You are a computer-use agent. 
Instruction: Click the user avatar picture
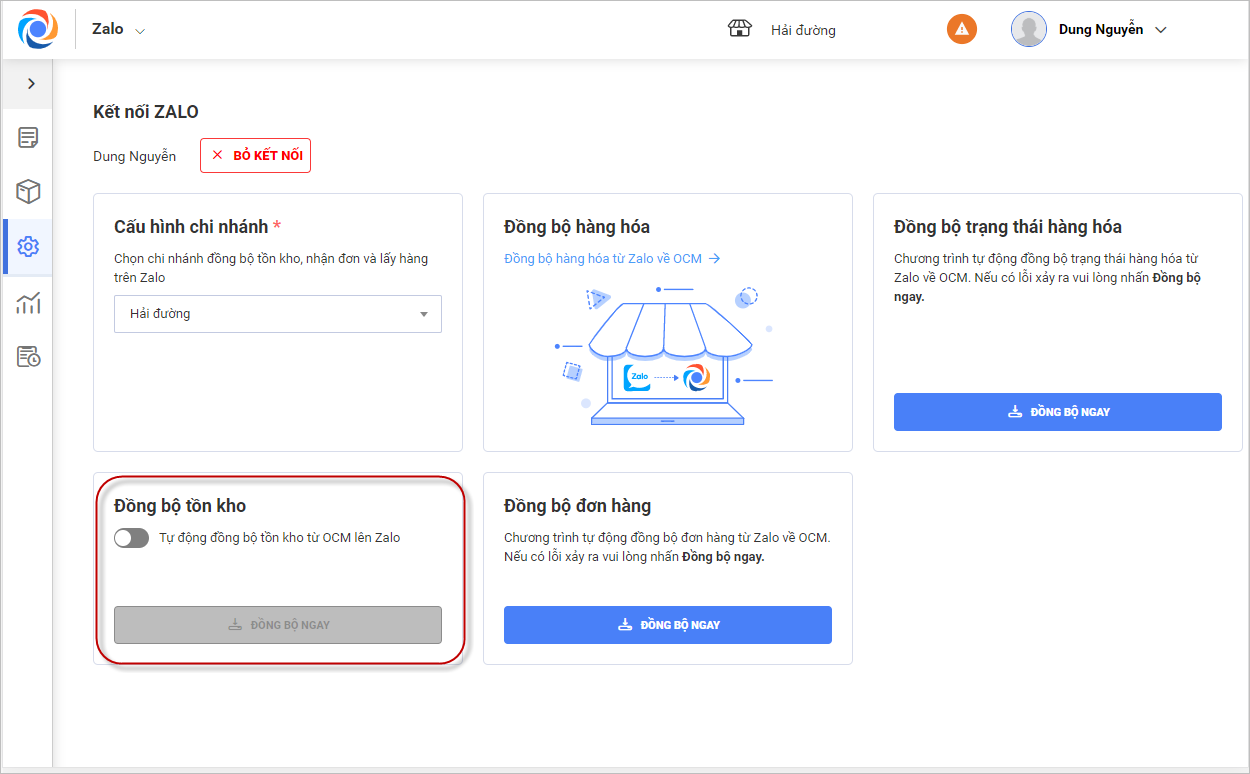click(1028, 29)
